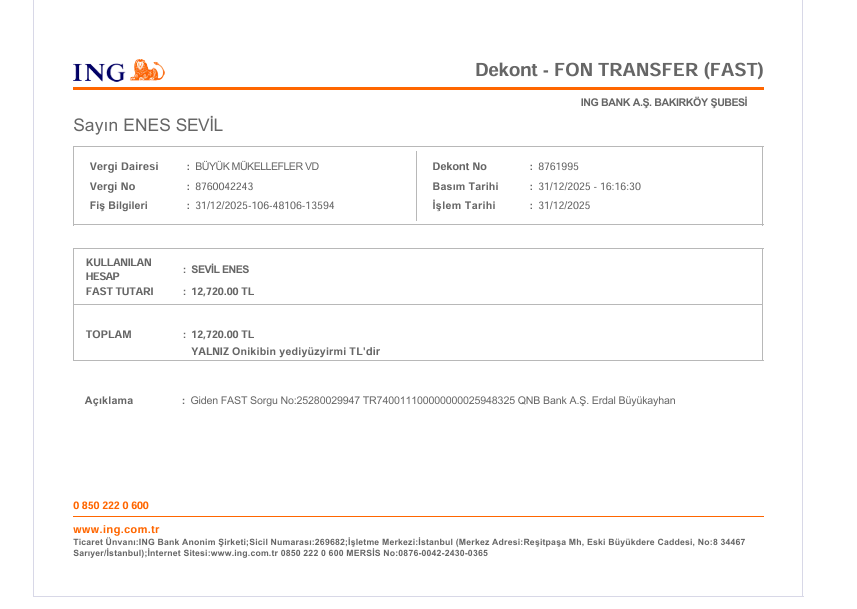
Task: Click the ING lion logo icon
Action: coord(148,70)
